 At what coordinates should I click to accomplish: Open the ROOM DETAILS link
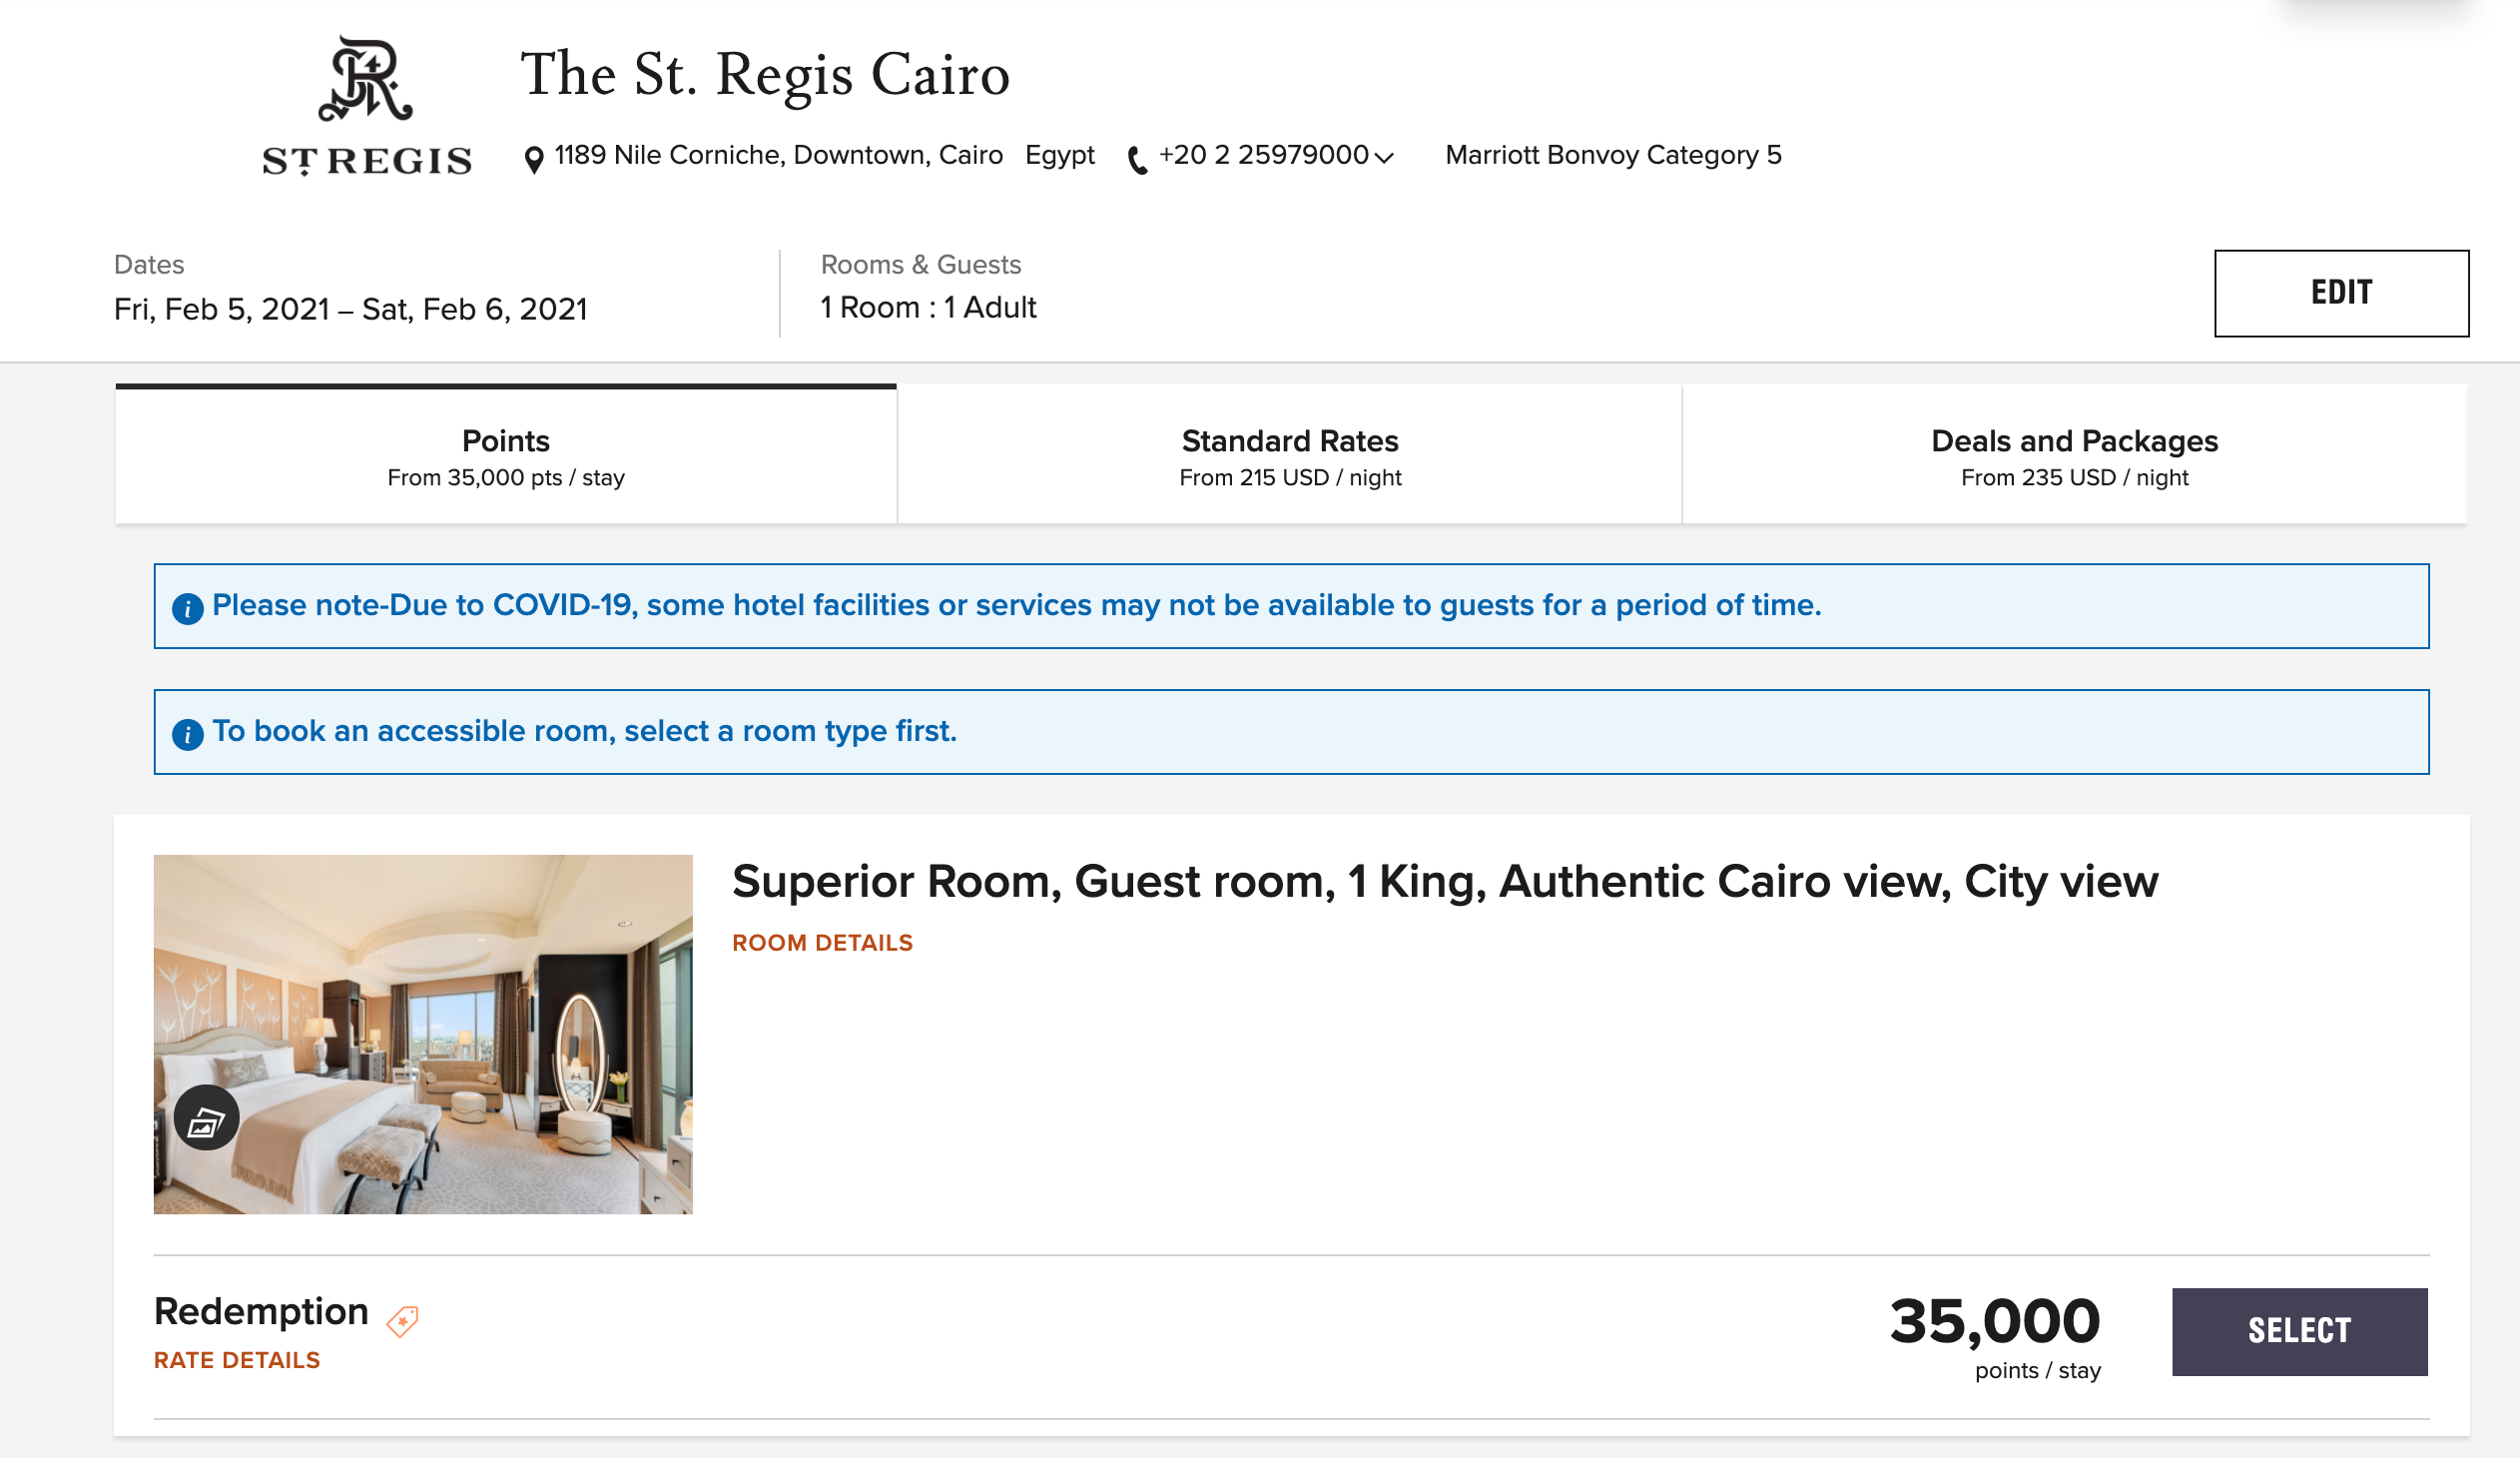point(822,943)
